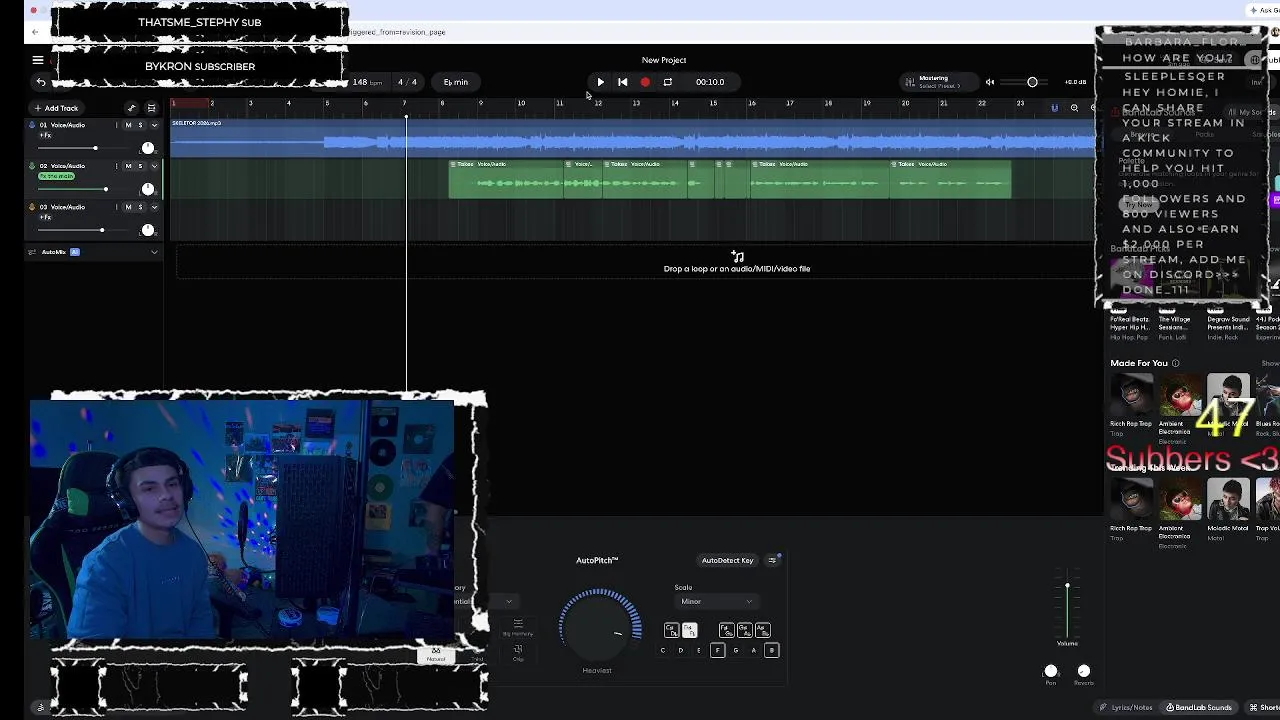This screenshot has width=1280, height=720.
Task: Click the timeline zoom magnifier icon
Action: click(x=1074, y=108)
